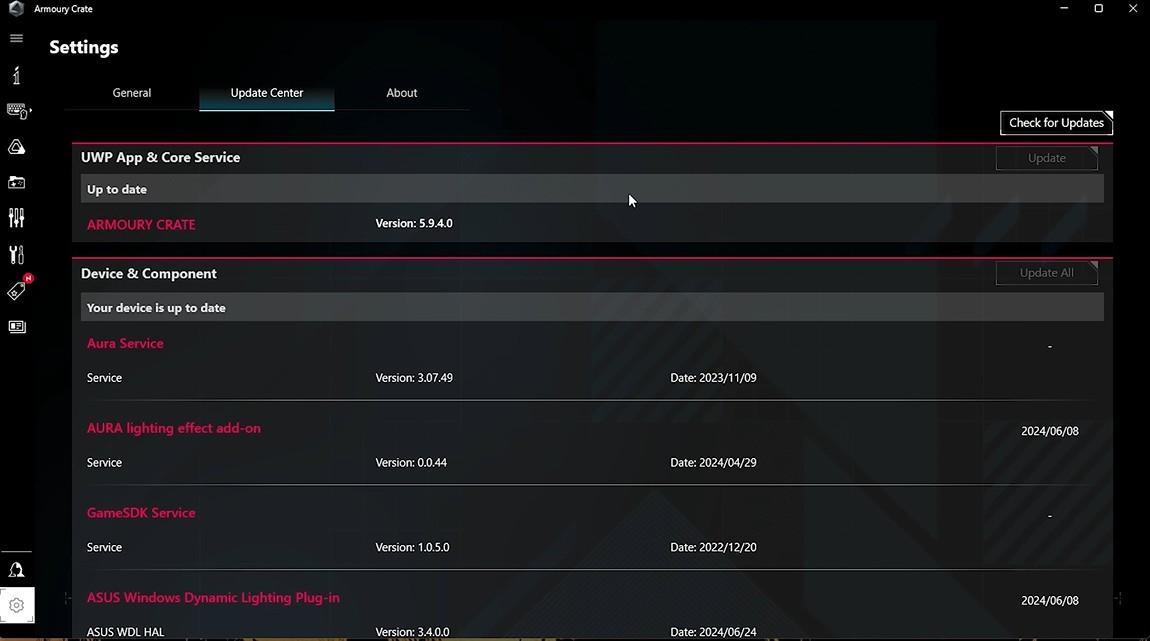The image size is (1150, 641).
Task: Click Date: 2022/12/20 text
Action: click(713, 547)
